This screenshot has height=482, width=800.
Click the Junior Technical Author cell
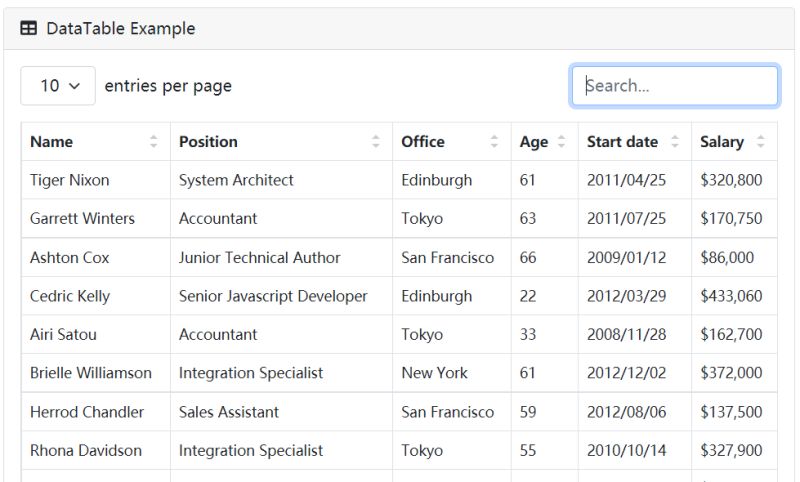click(259, 258)
